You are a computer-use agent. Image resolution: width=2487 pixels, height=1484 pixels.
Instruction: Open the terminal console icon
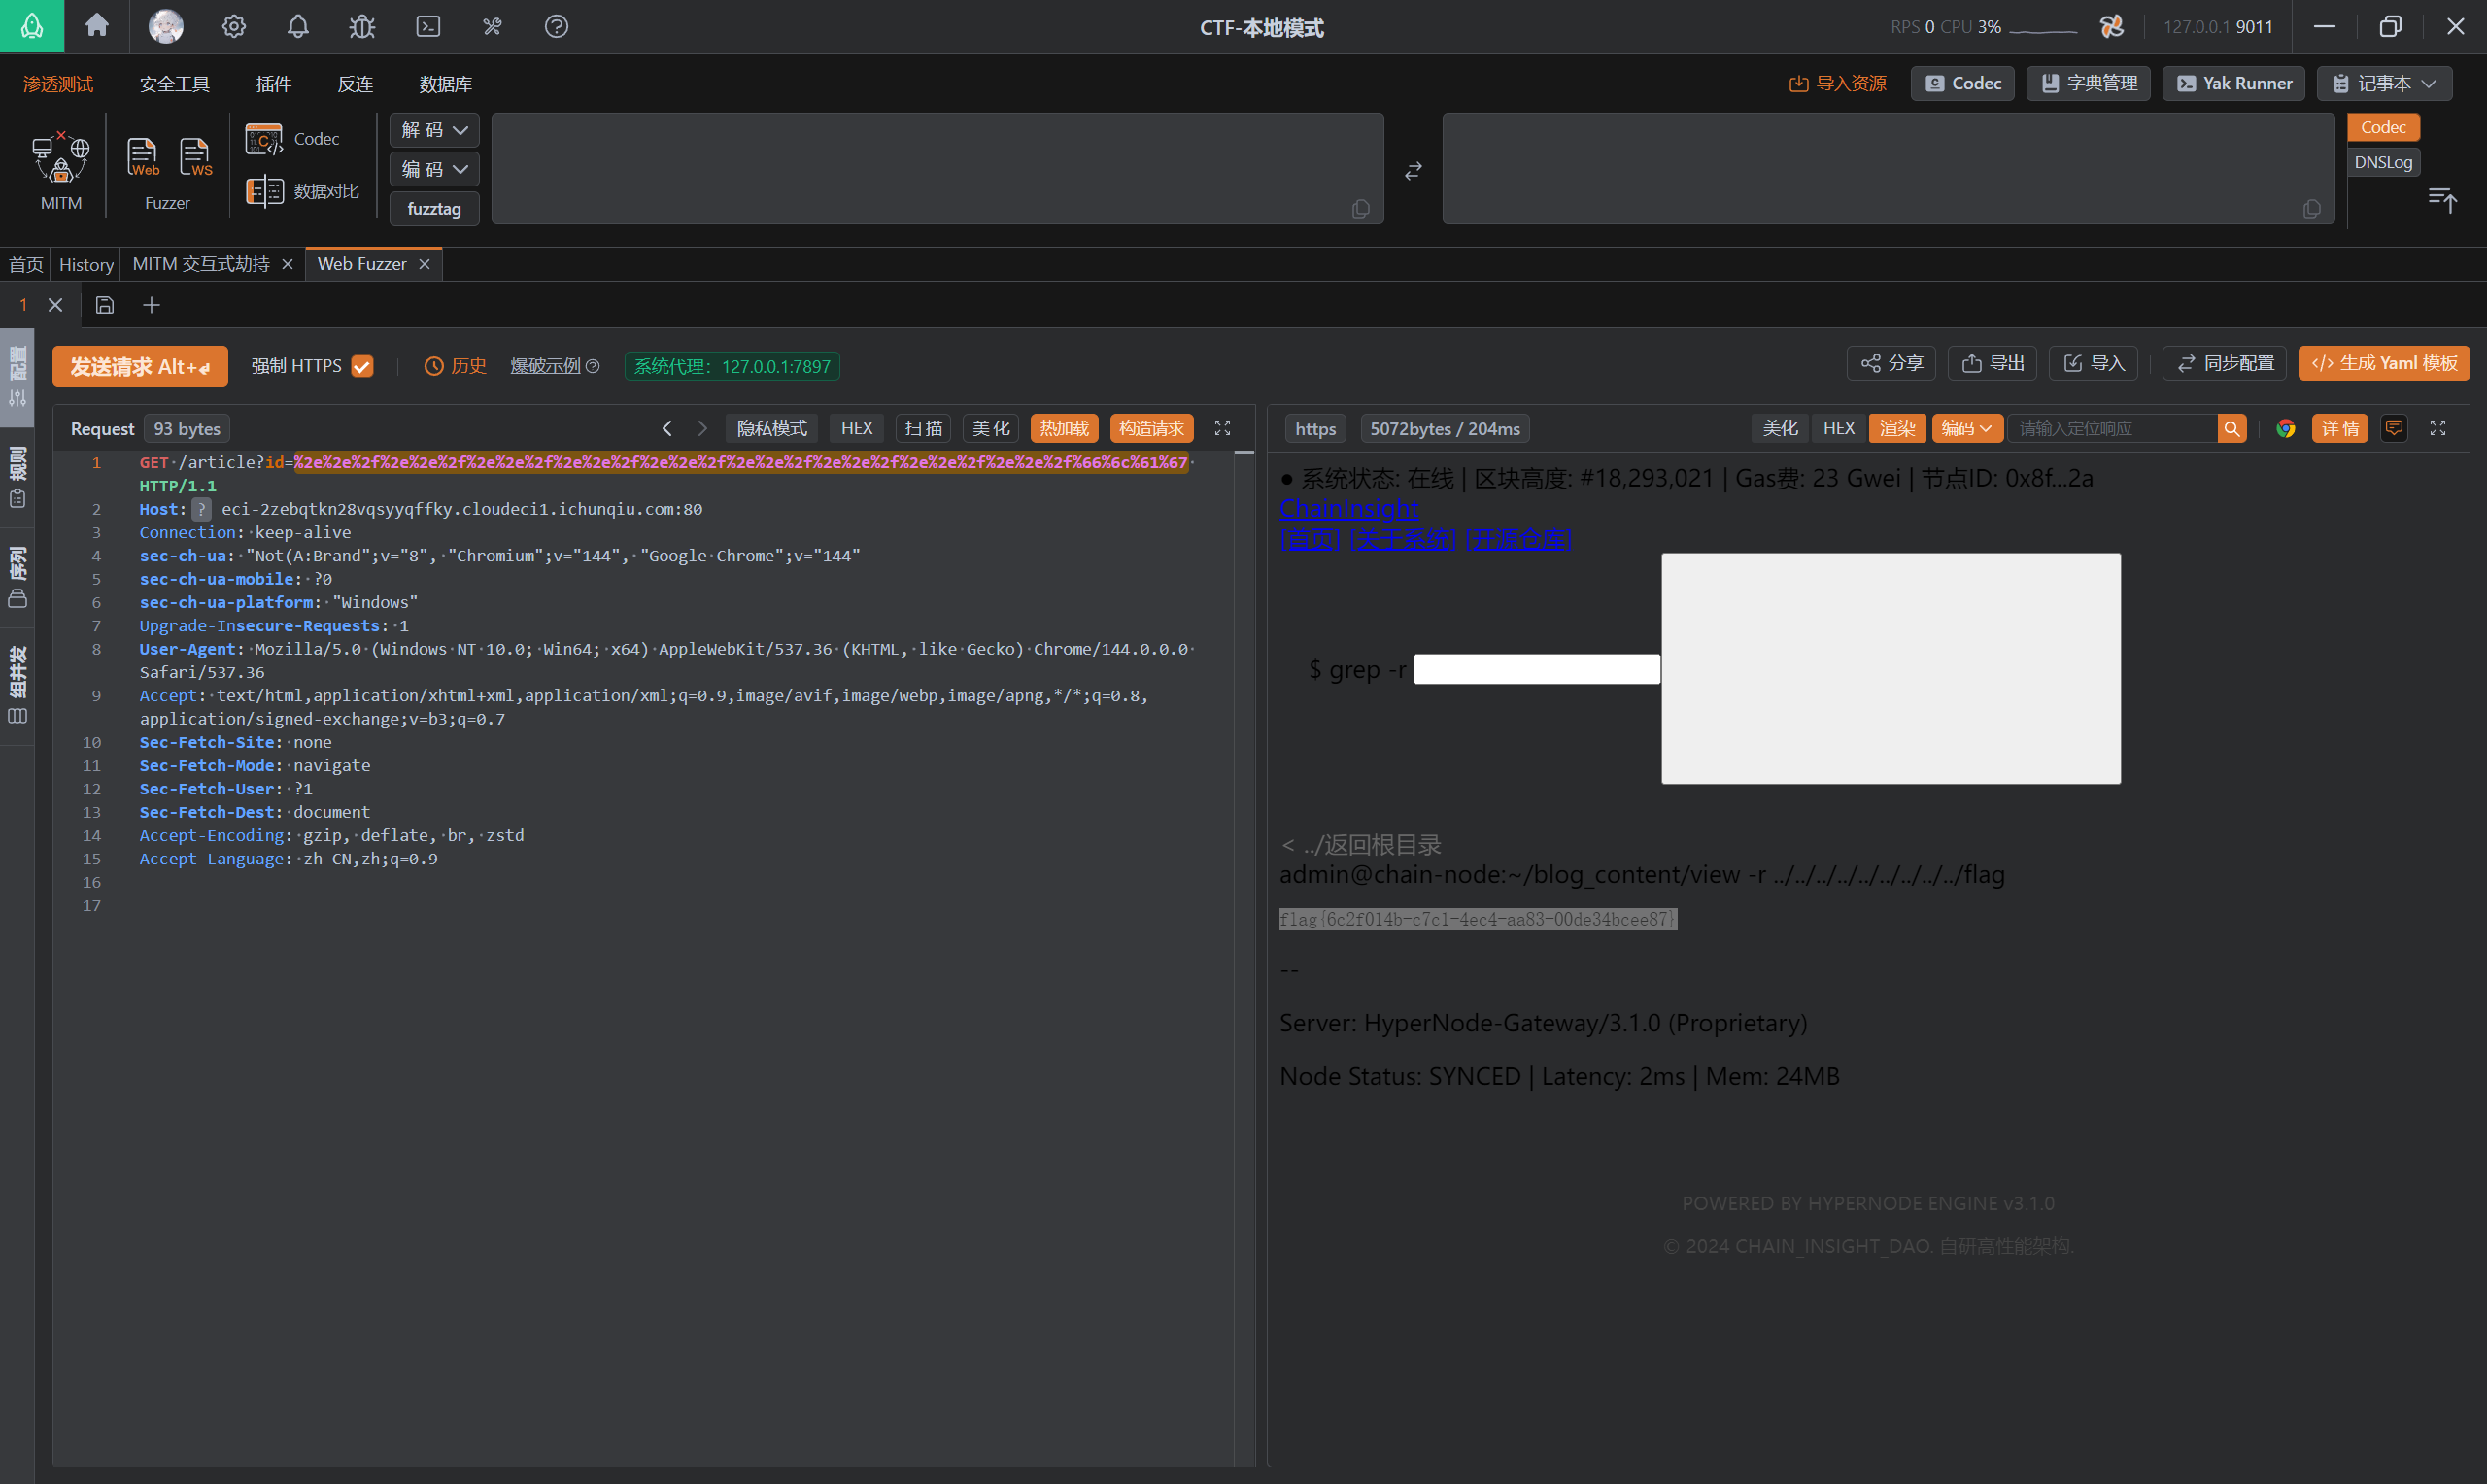[x=428, y=26]
